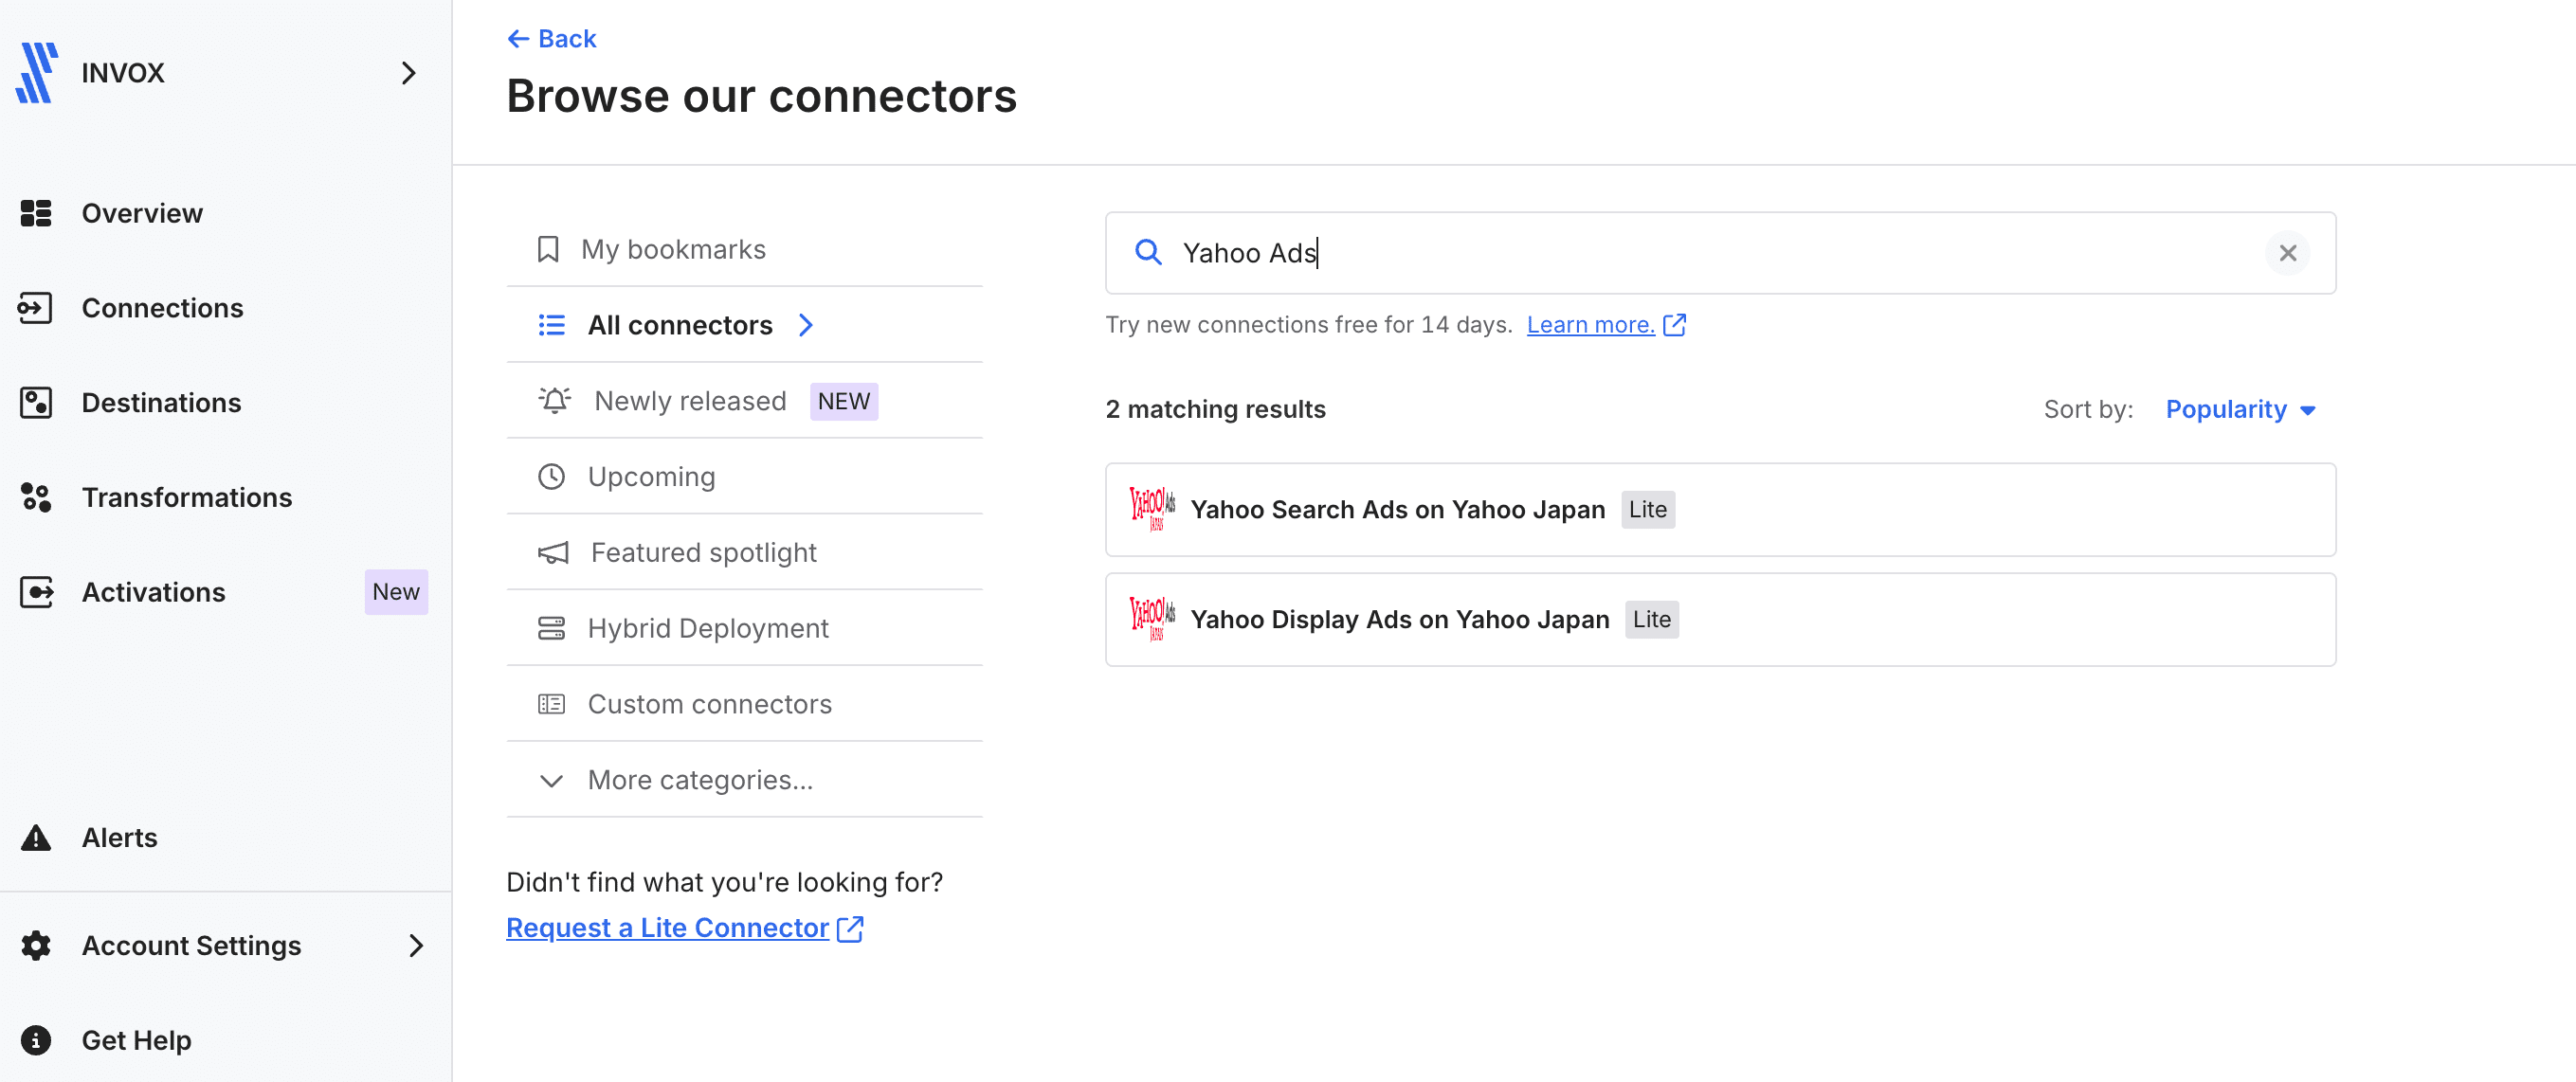Click into the connector search field
This screenshot has width=2576, height=1082.
1720,253
